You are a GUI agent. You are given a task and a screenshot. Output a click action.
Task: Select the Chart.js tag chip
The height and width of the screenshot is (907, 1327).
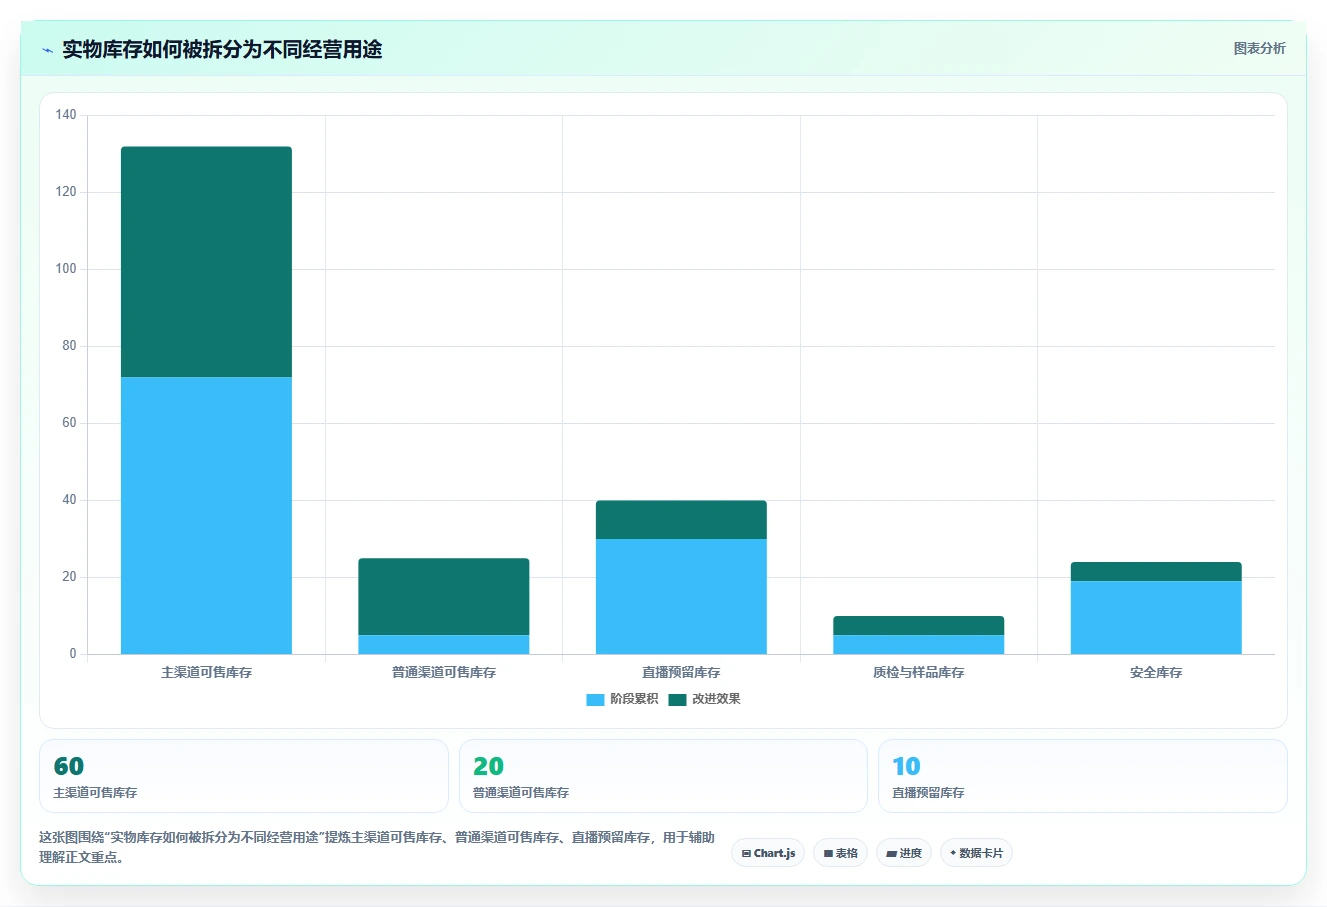[768, 853]
